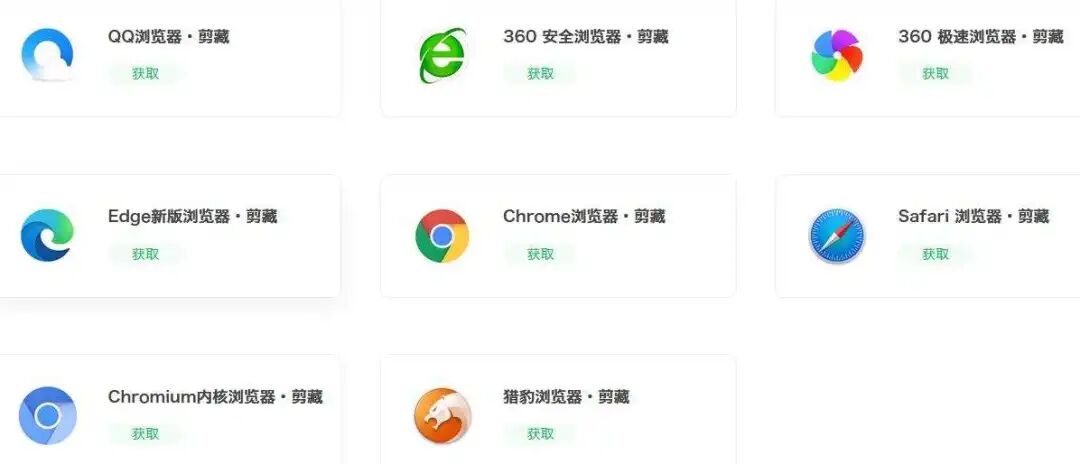Click 获取 under Chrome浏览器·剪藏
The height and width of the screenshot is (464, 1080).
(x=541, y=254)
